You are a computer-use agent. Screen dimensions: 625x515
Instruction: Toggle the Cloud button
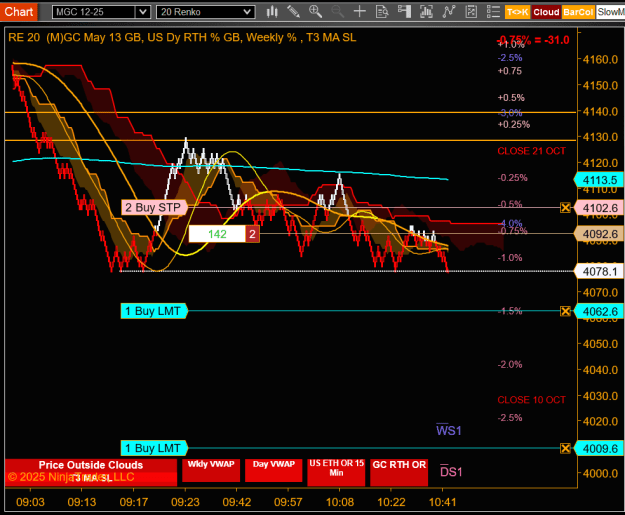(x=546, y=12)
